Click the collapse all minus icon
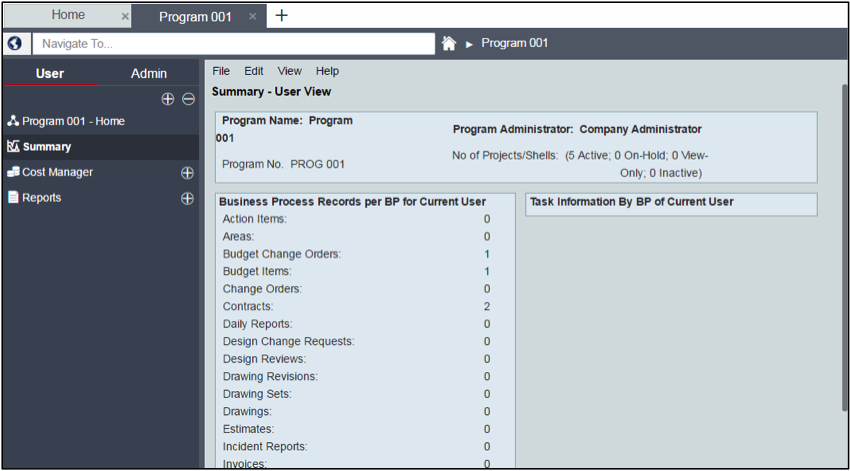 tap(187, 99)
